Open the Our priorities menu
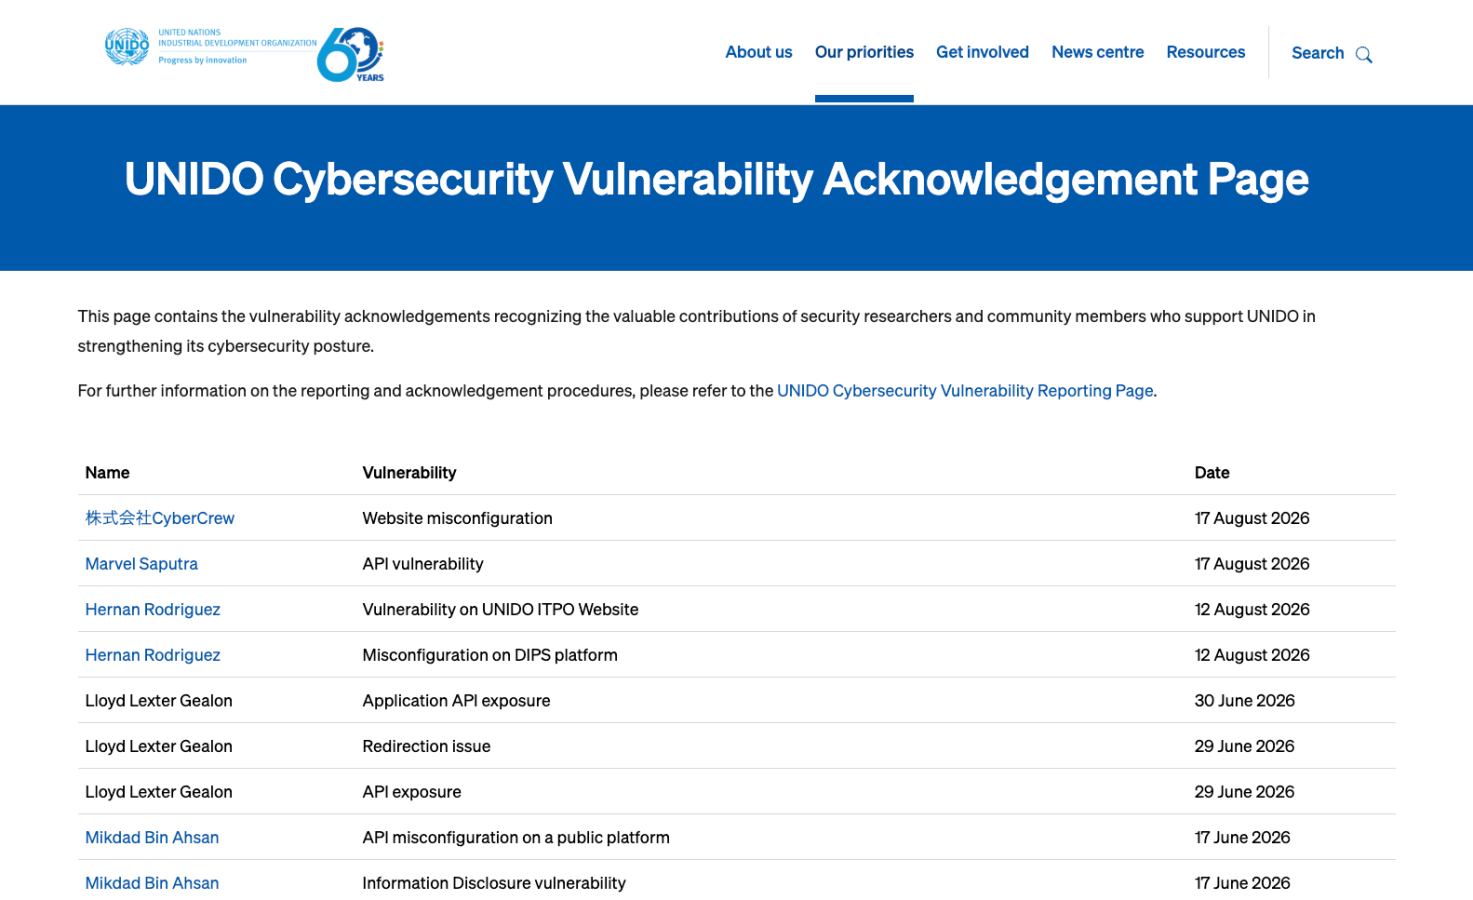Image resolution: width=1473 pixels, height=900 pixels. tap(864, 52)
